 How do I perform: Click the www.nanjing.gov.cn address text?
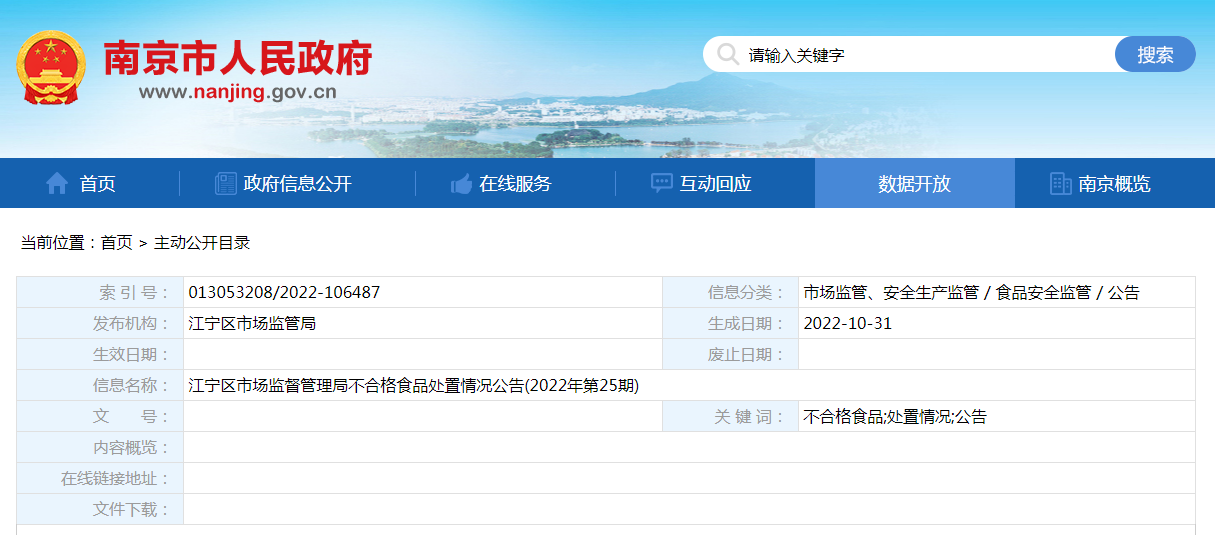coord(238,93)
